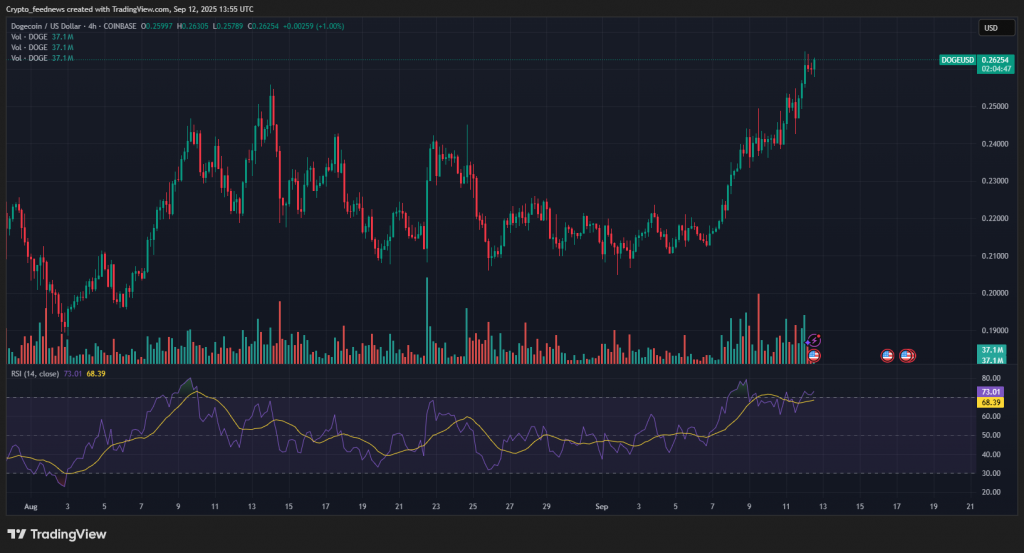Click the latest green candle at the chart's peak
Image resolution: width=1024 pixels, height=553 pixels.
pos(815,66)
